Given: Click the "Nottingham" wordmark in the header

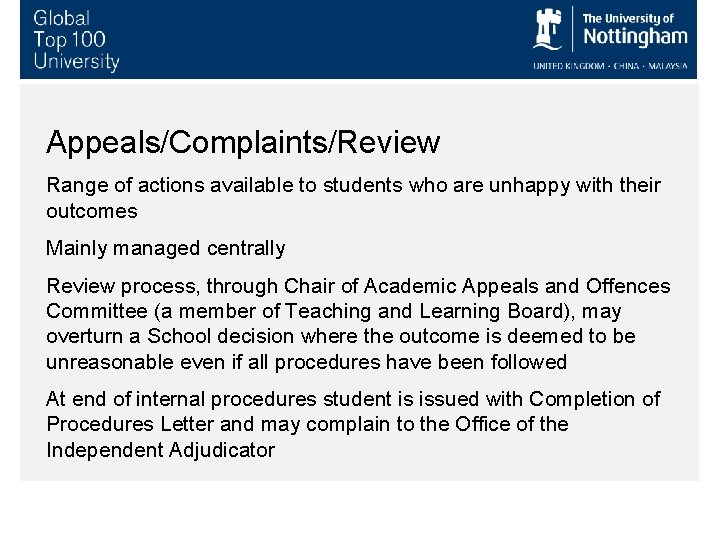Looking at the screenshot, I should click(x=634, y=37).
